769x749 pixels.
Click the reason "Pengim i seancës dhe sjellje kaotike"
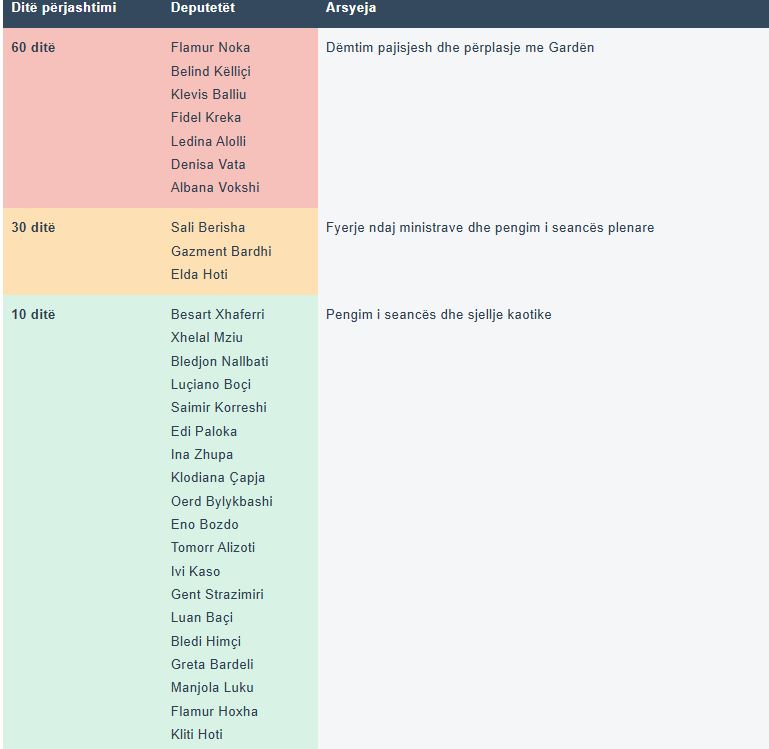coord(438,314)
